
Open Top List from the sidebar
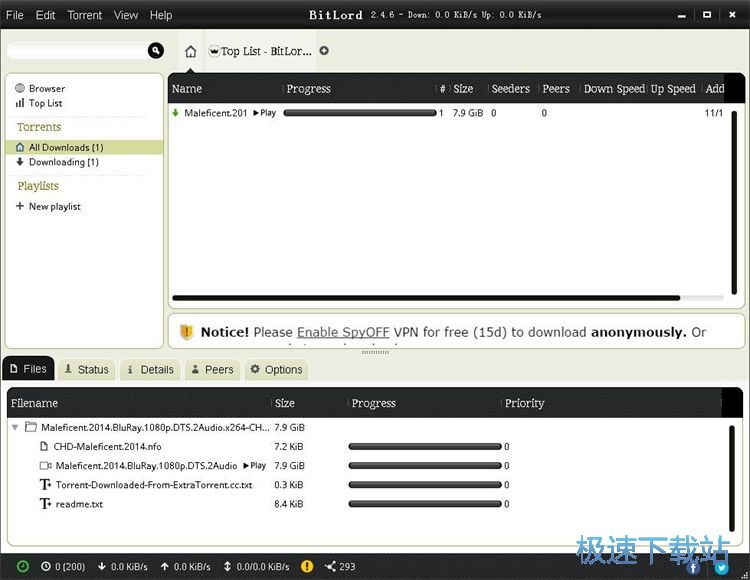click(45, 103)
